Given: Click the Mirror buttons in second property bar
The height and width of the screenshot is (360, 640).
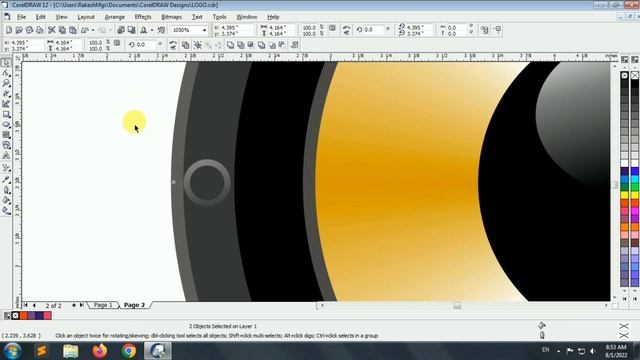Looking at the screenshot, I should [x=173, y=45].
